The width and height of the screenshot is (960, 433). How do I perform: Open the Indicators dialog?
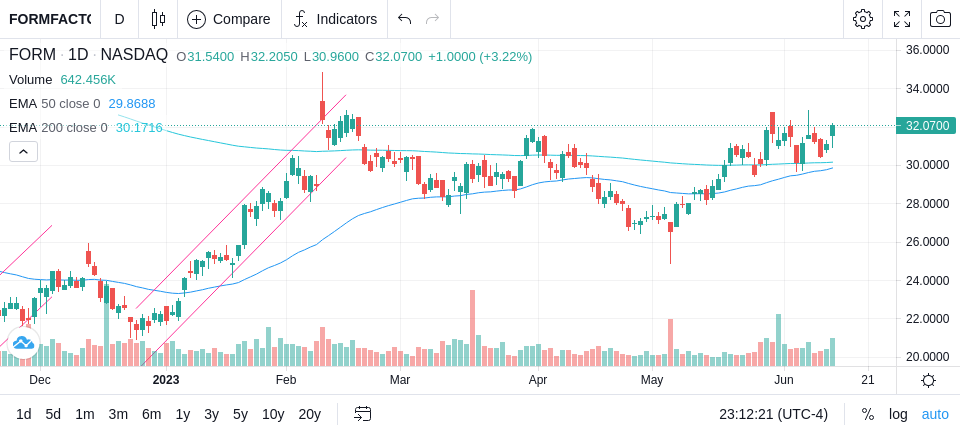coord(335,19)
